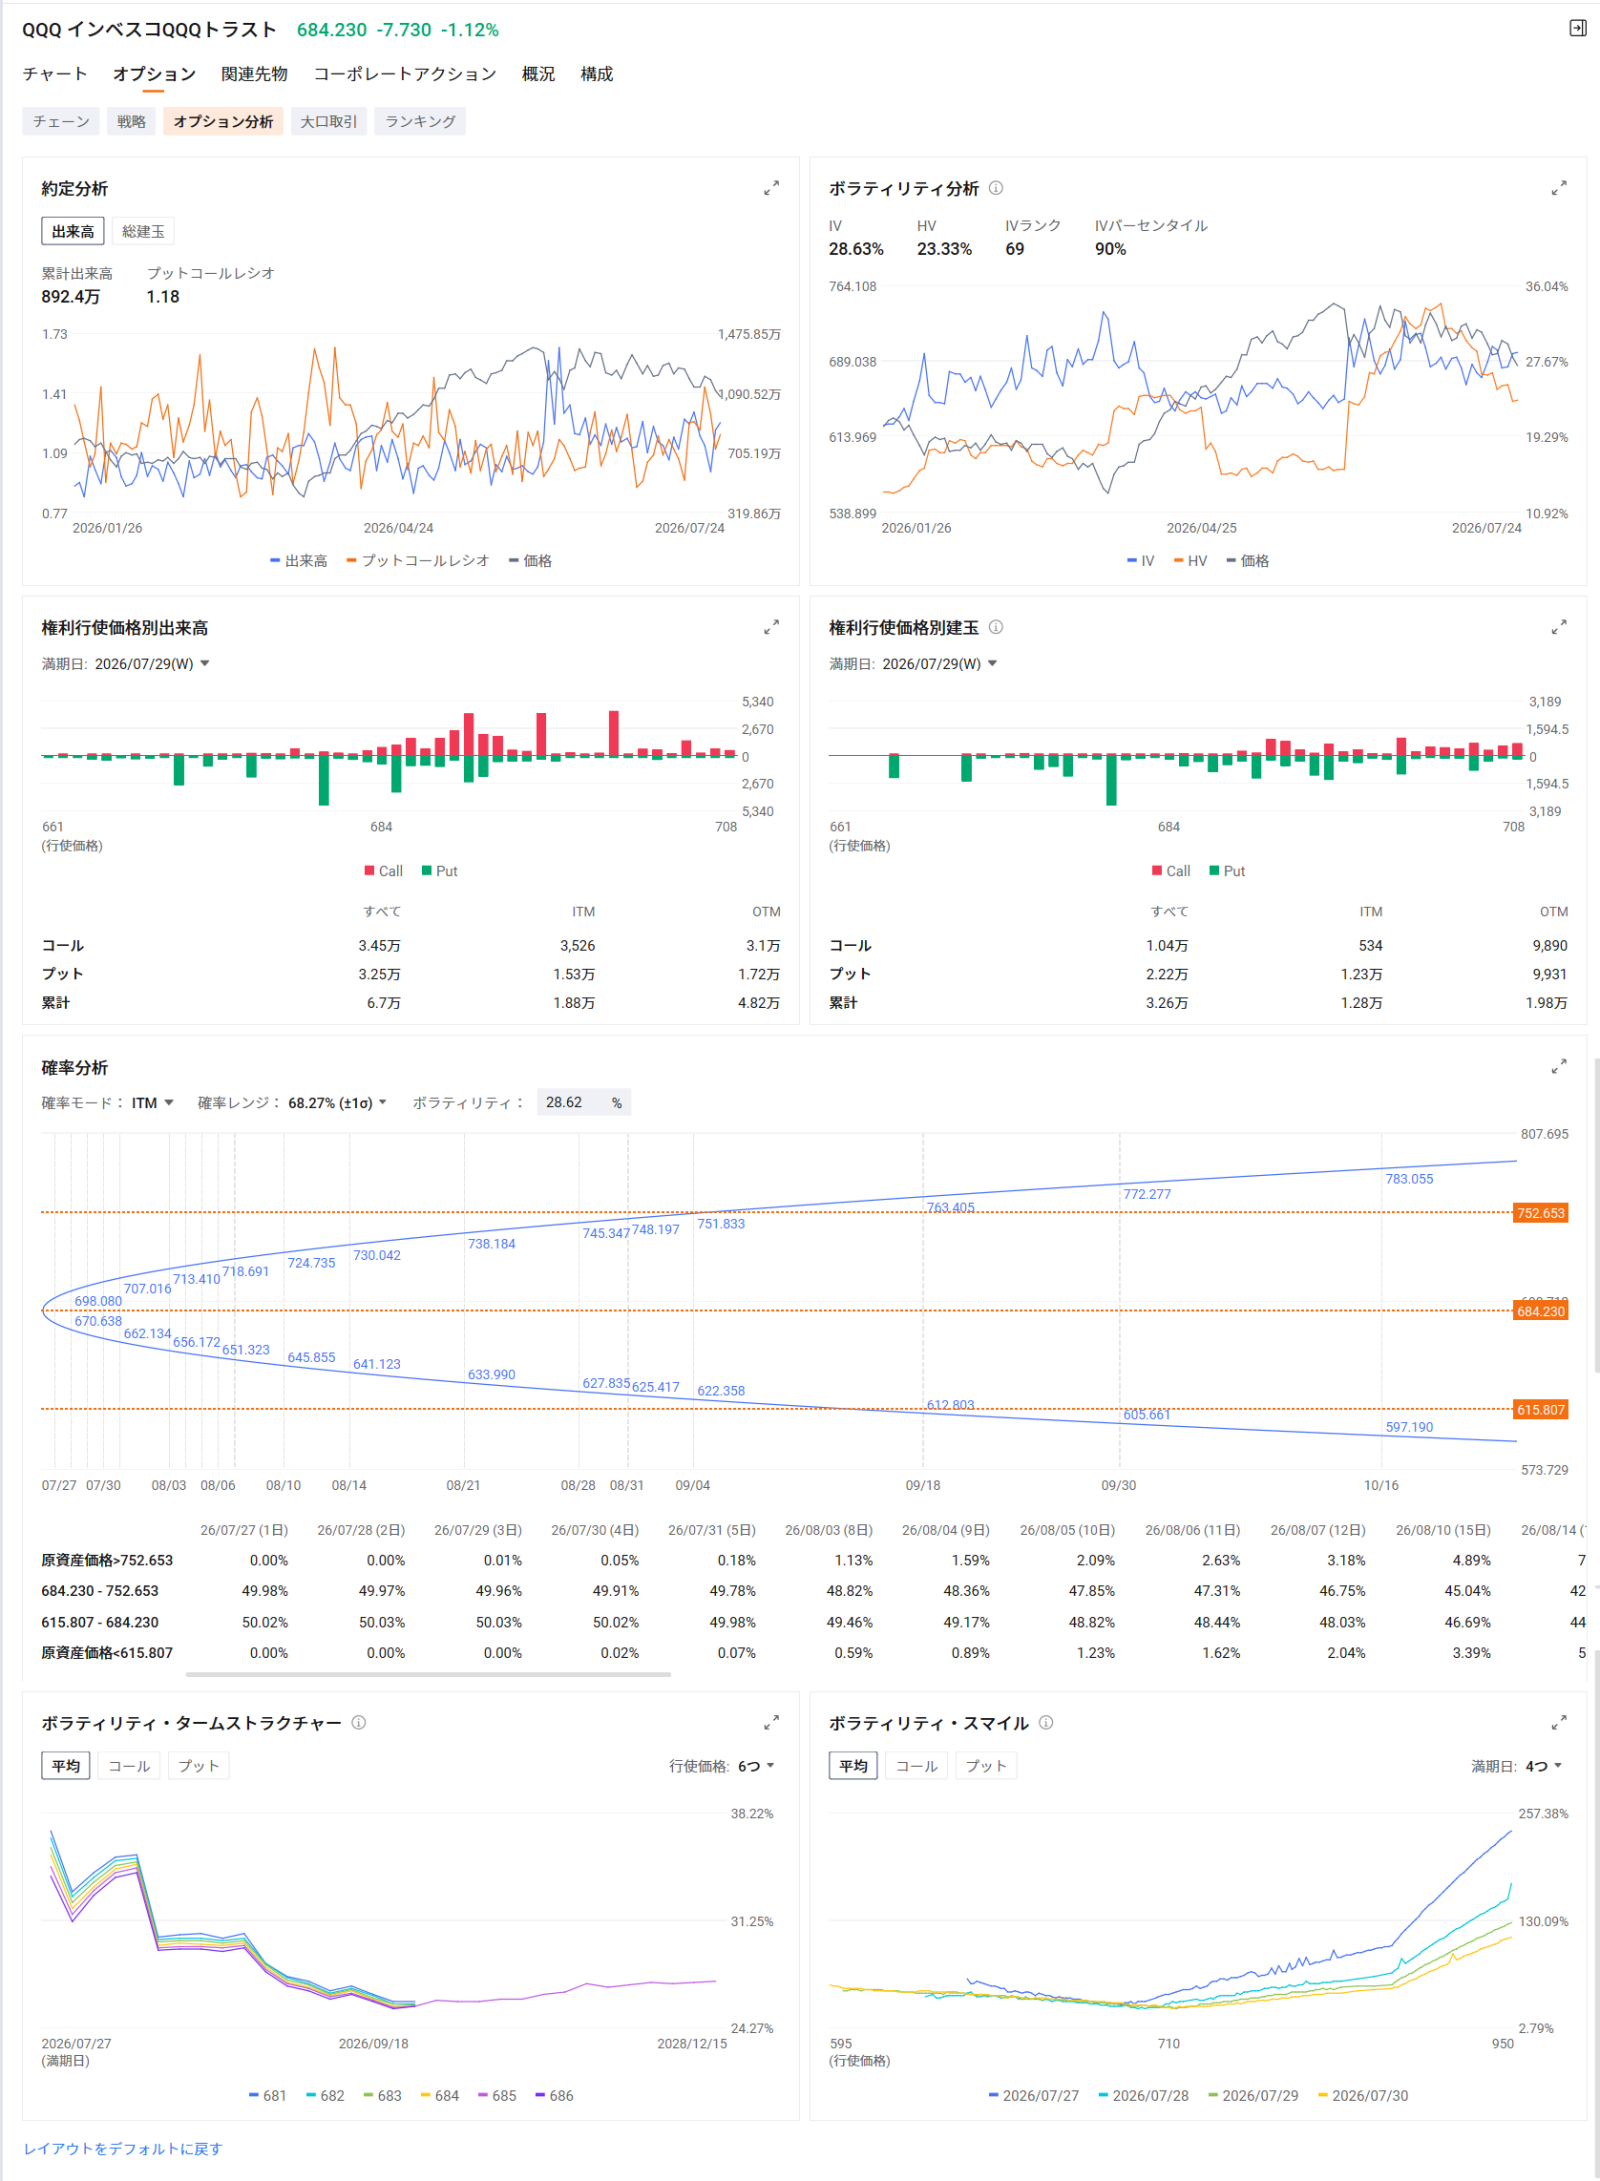Open info icon beside 権利行使価格別建玉
The image size is (1600, 2181).
[x=996, y=627]
